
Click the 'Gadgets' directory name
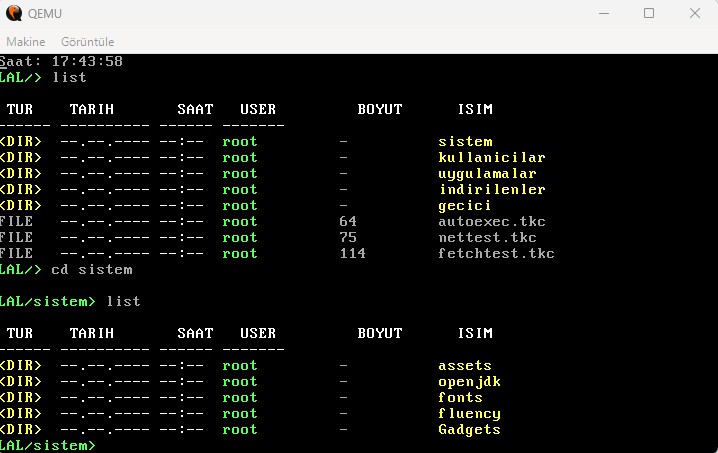[x=469, y=430]
